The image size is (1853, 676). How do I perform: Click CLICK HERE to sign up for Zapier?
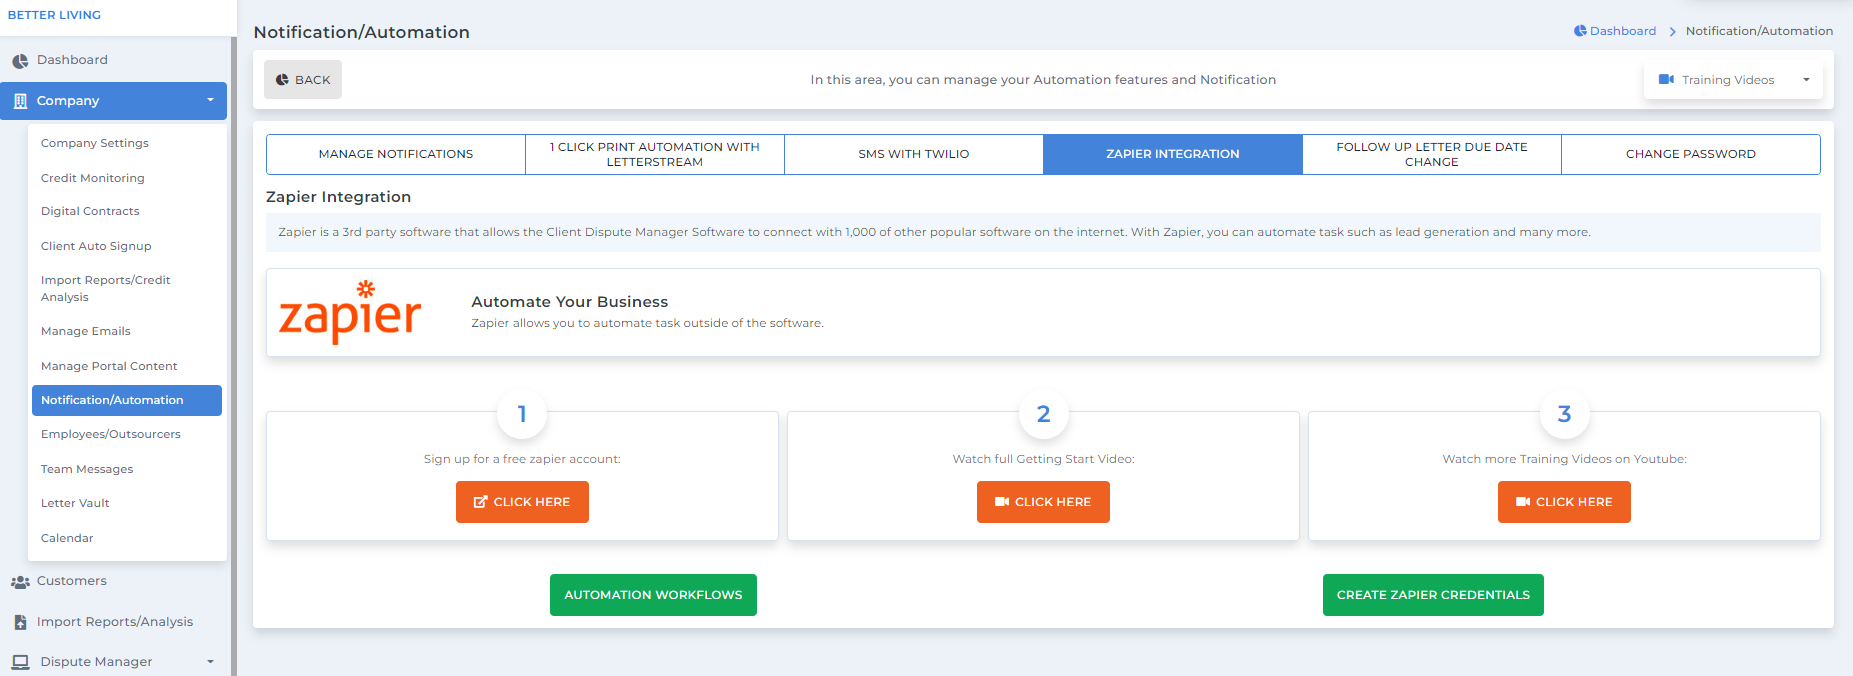[x=522, y=502]
